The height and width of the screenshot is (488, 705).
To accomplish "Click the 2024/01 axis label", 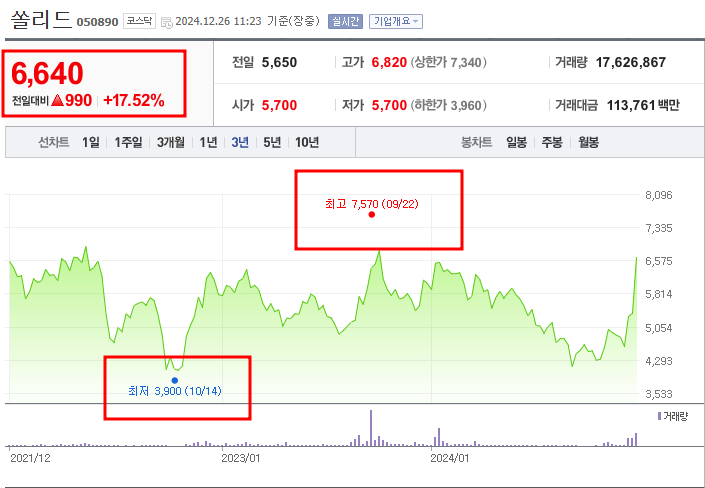I will (450, 458).
